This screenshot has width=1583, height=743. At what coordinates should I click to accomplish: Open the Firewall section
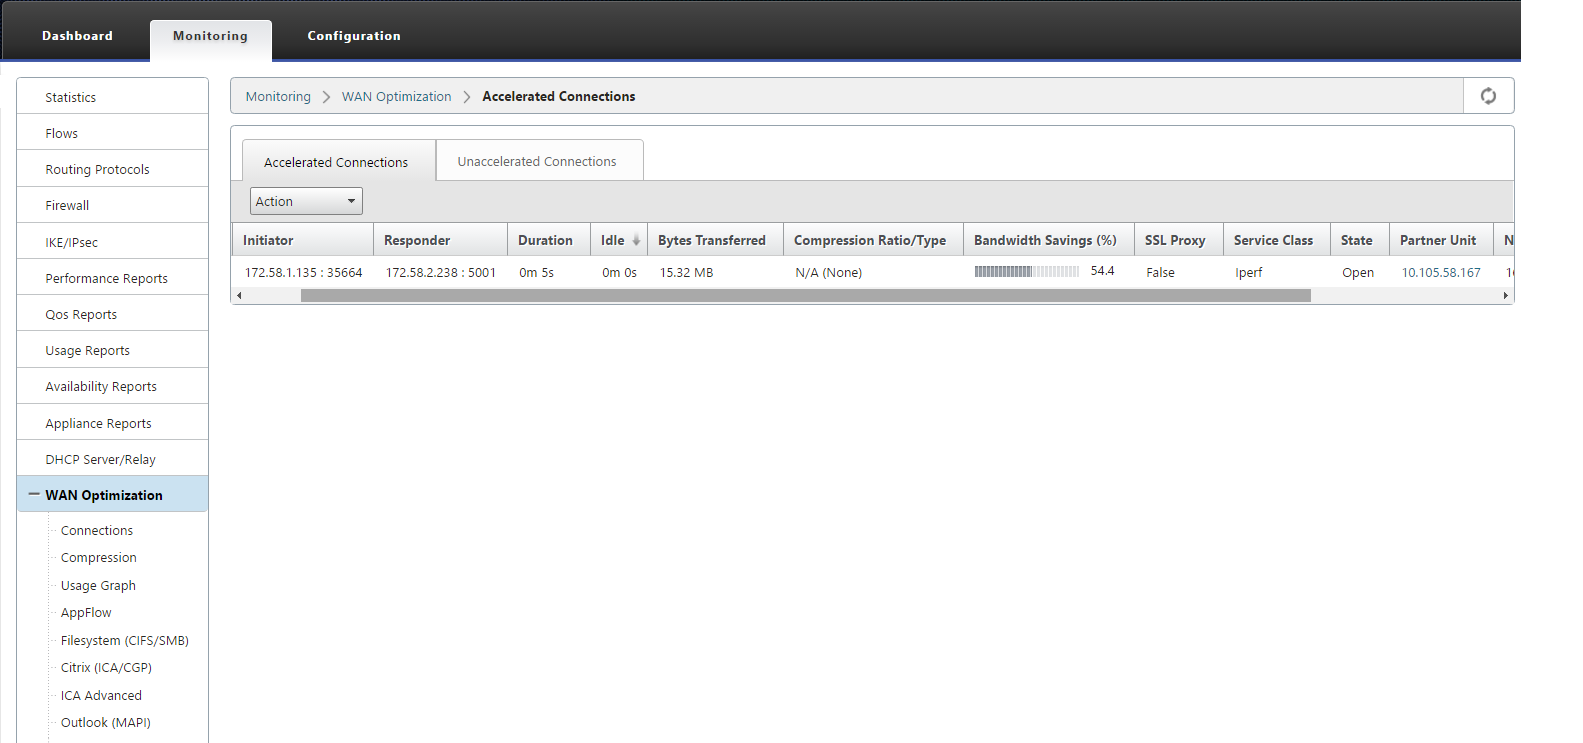pos(112,205)
